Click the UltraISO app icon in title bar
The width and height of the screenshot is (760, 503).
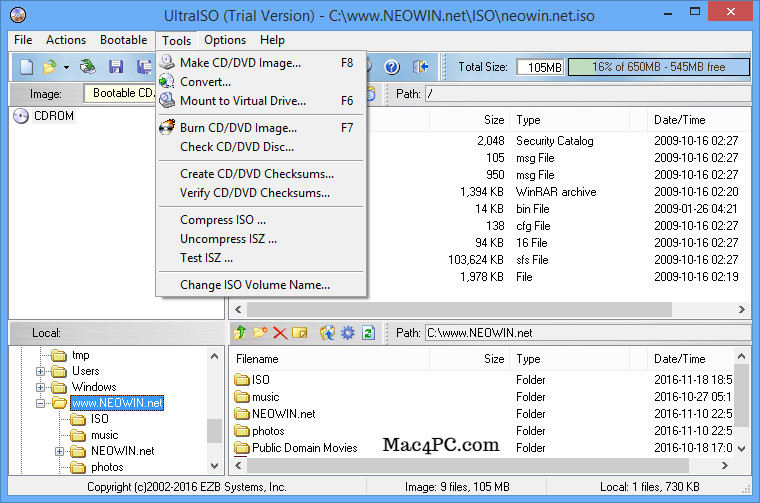(17, 15)
